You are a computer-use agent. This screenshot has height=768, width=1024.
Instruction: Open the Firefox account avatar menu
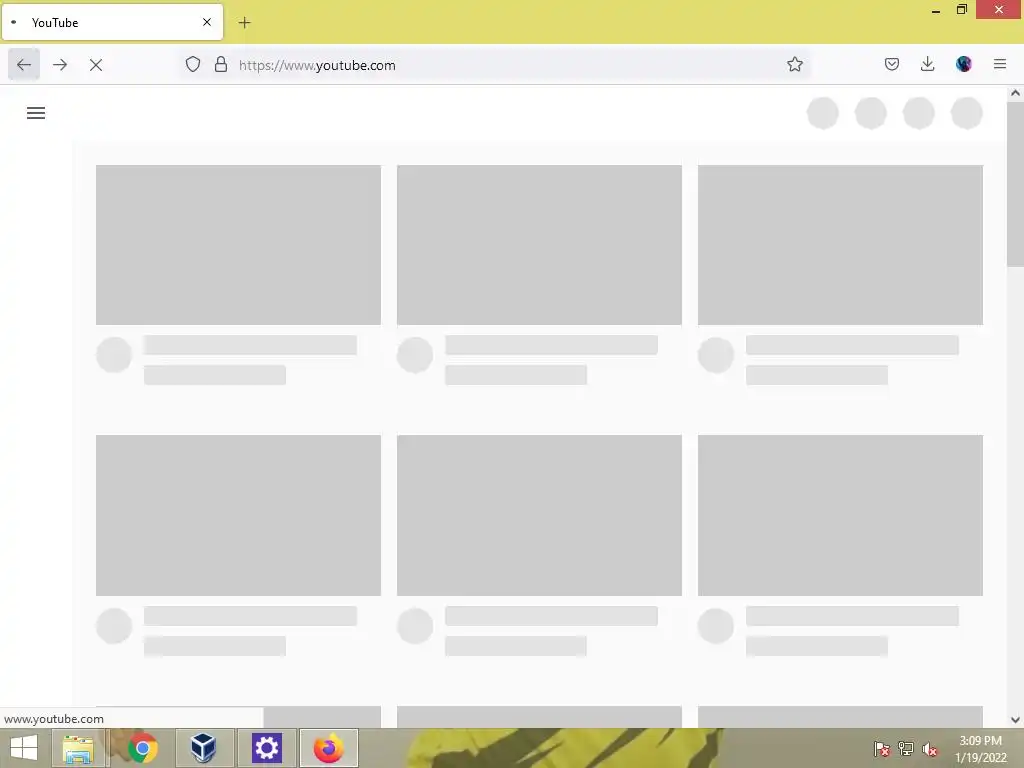pyautogui.click(x=964, y=64)
